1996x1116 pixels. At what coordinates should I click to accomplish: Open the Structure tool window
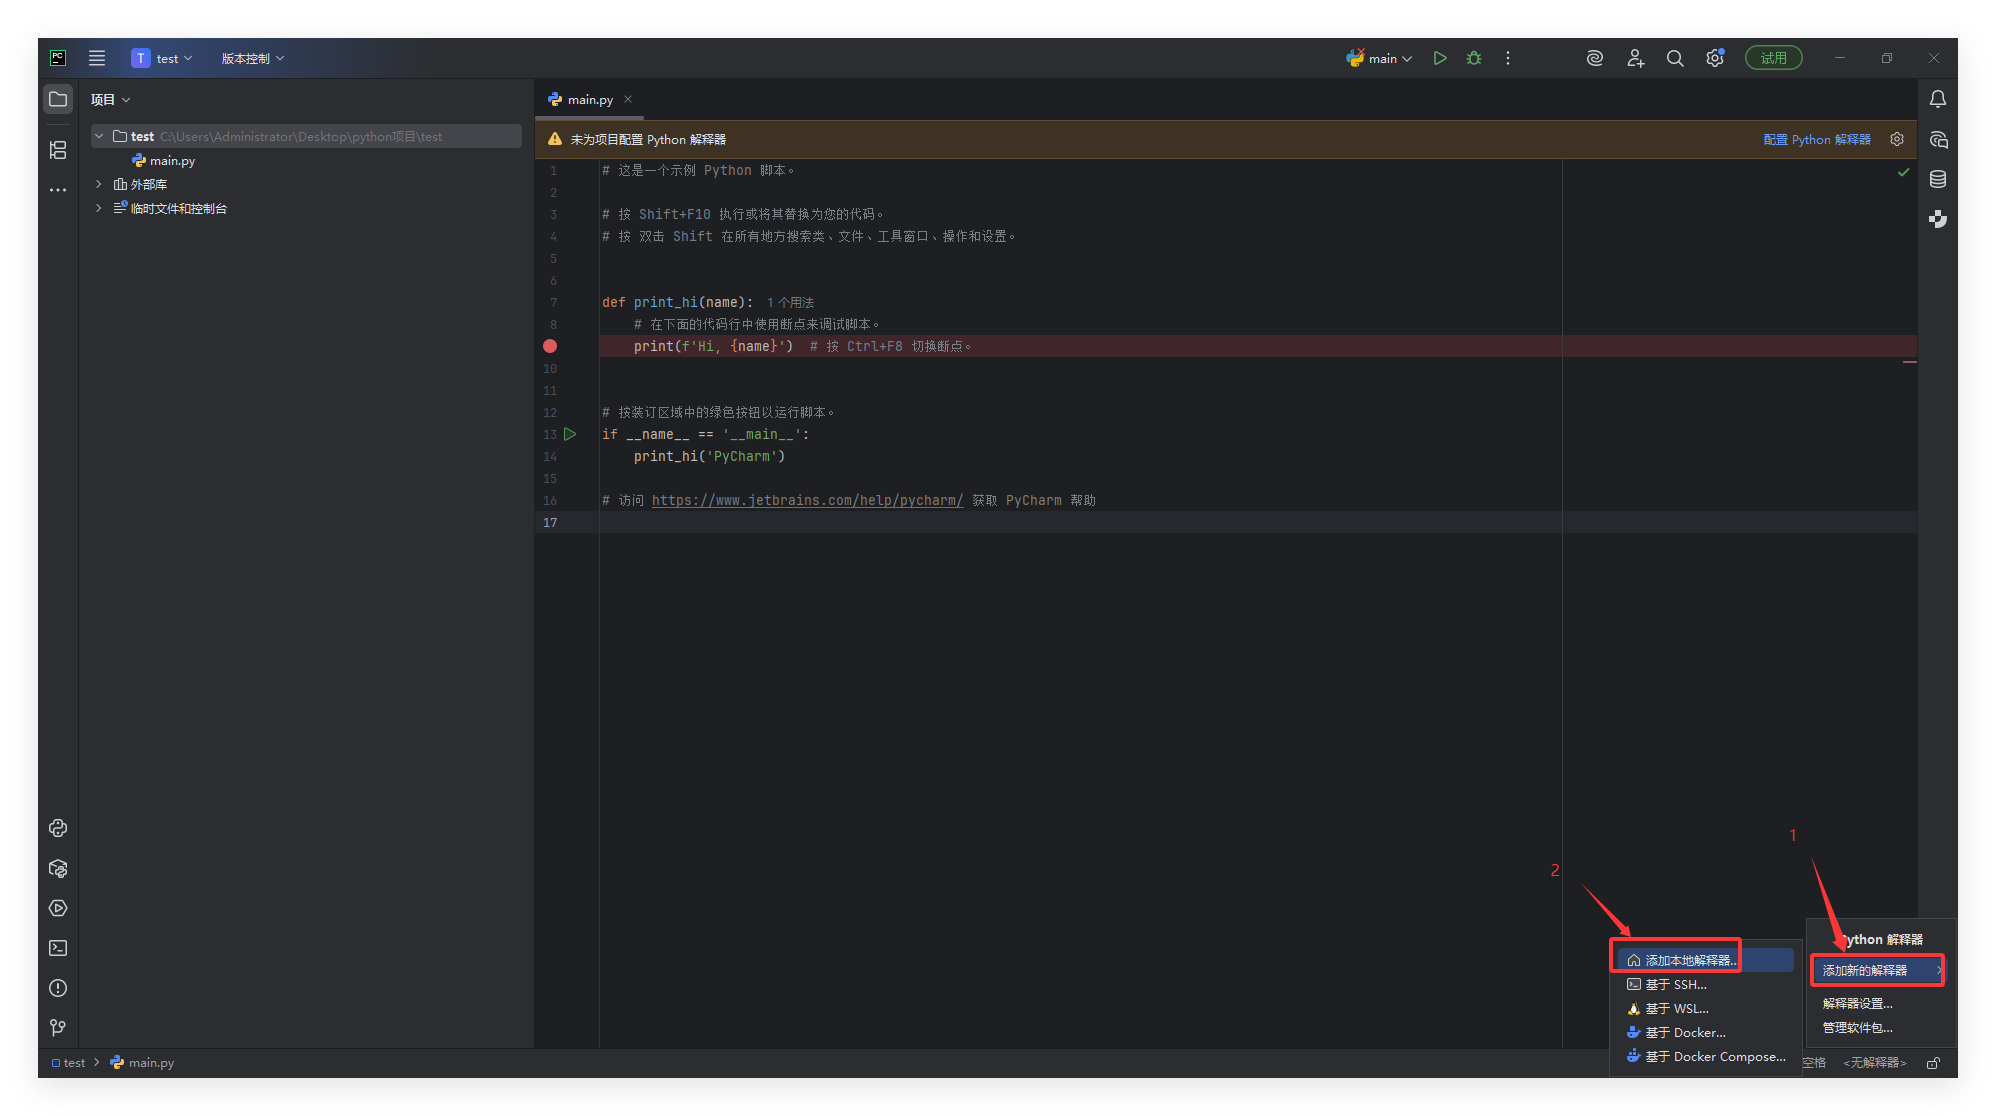[58, 150]
